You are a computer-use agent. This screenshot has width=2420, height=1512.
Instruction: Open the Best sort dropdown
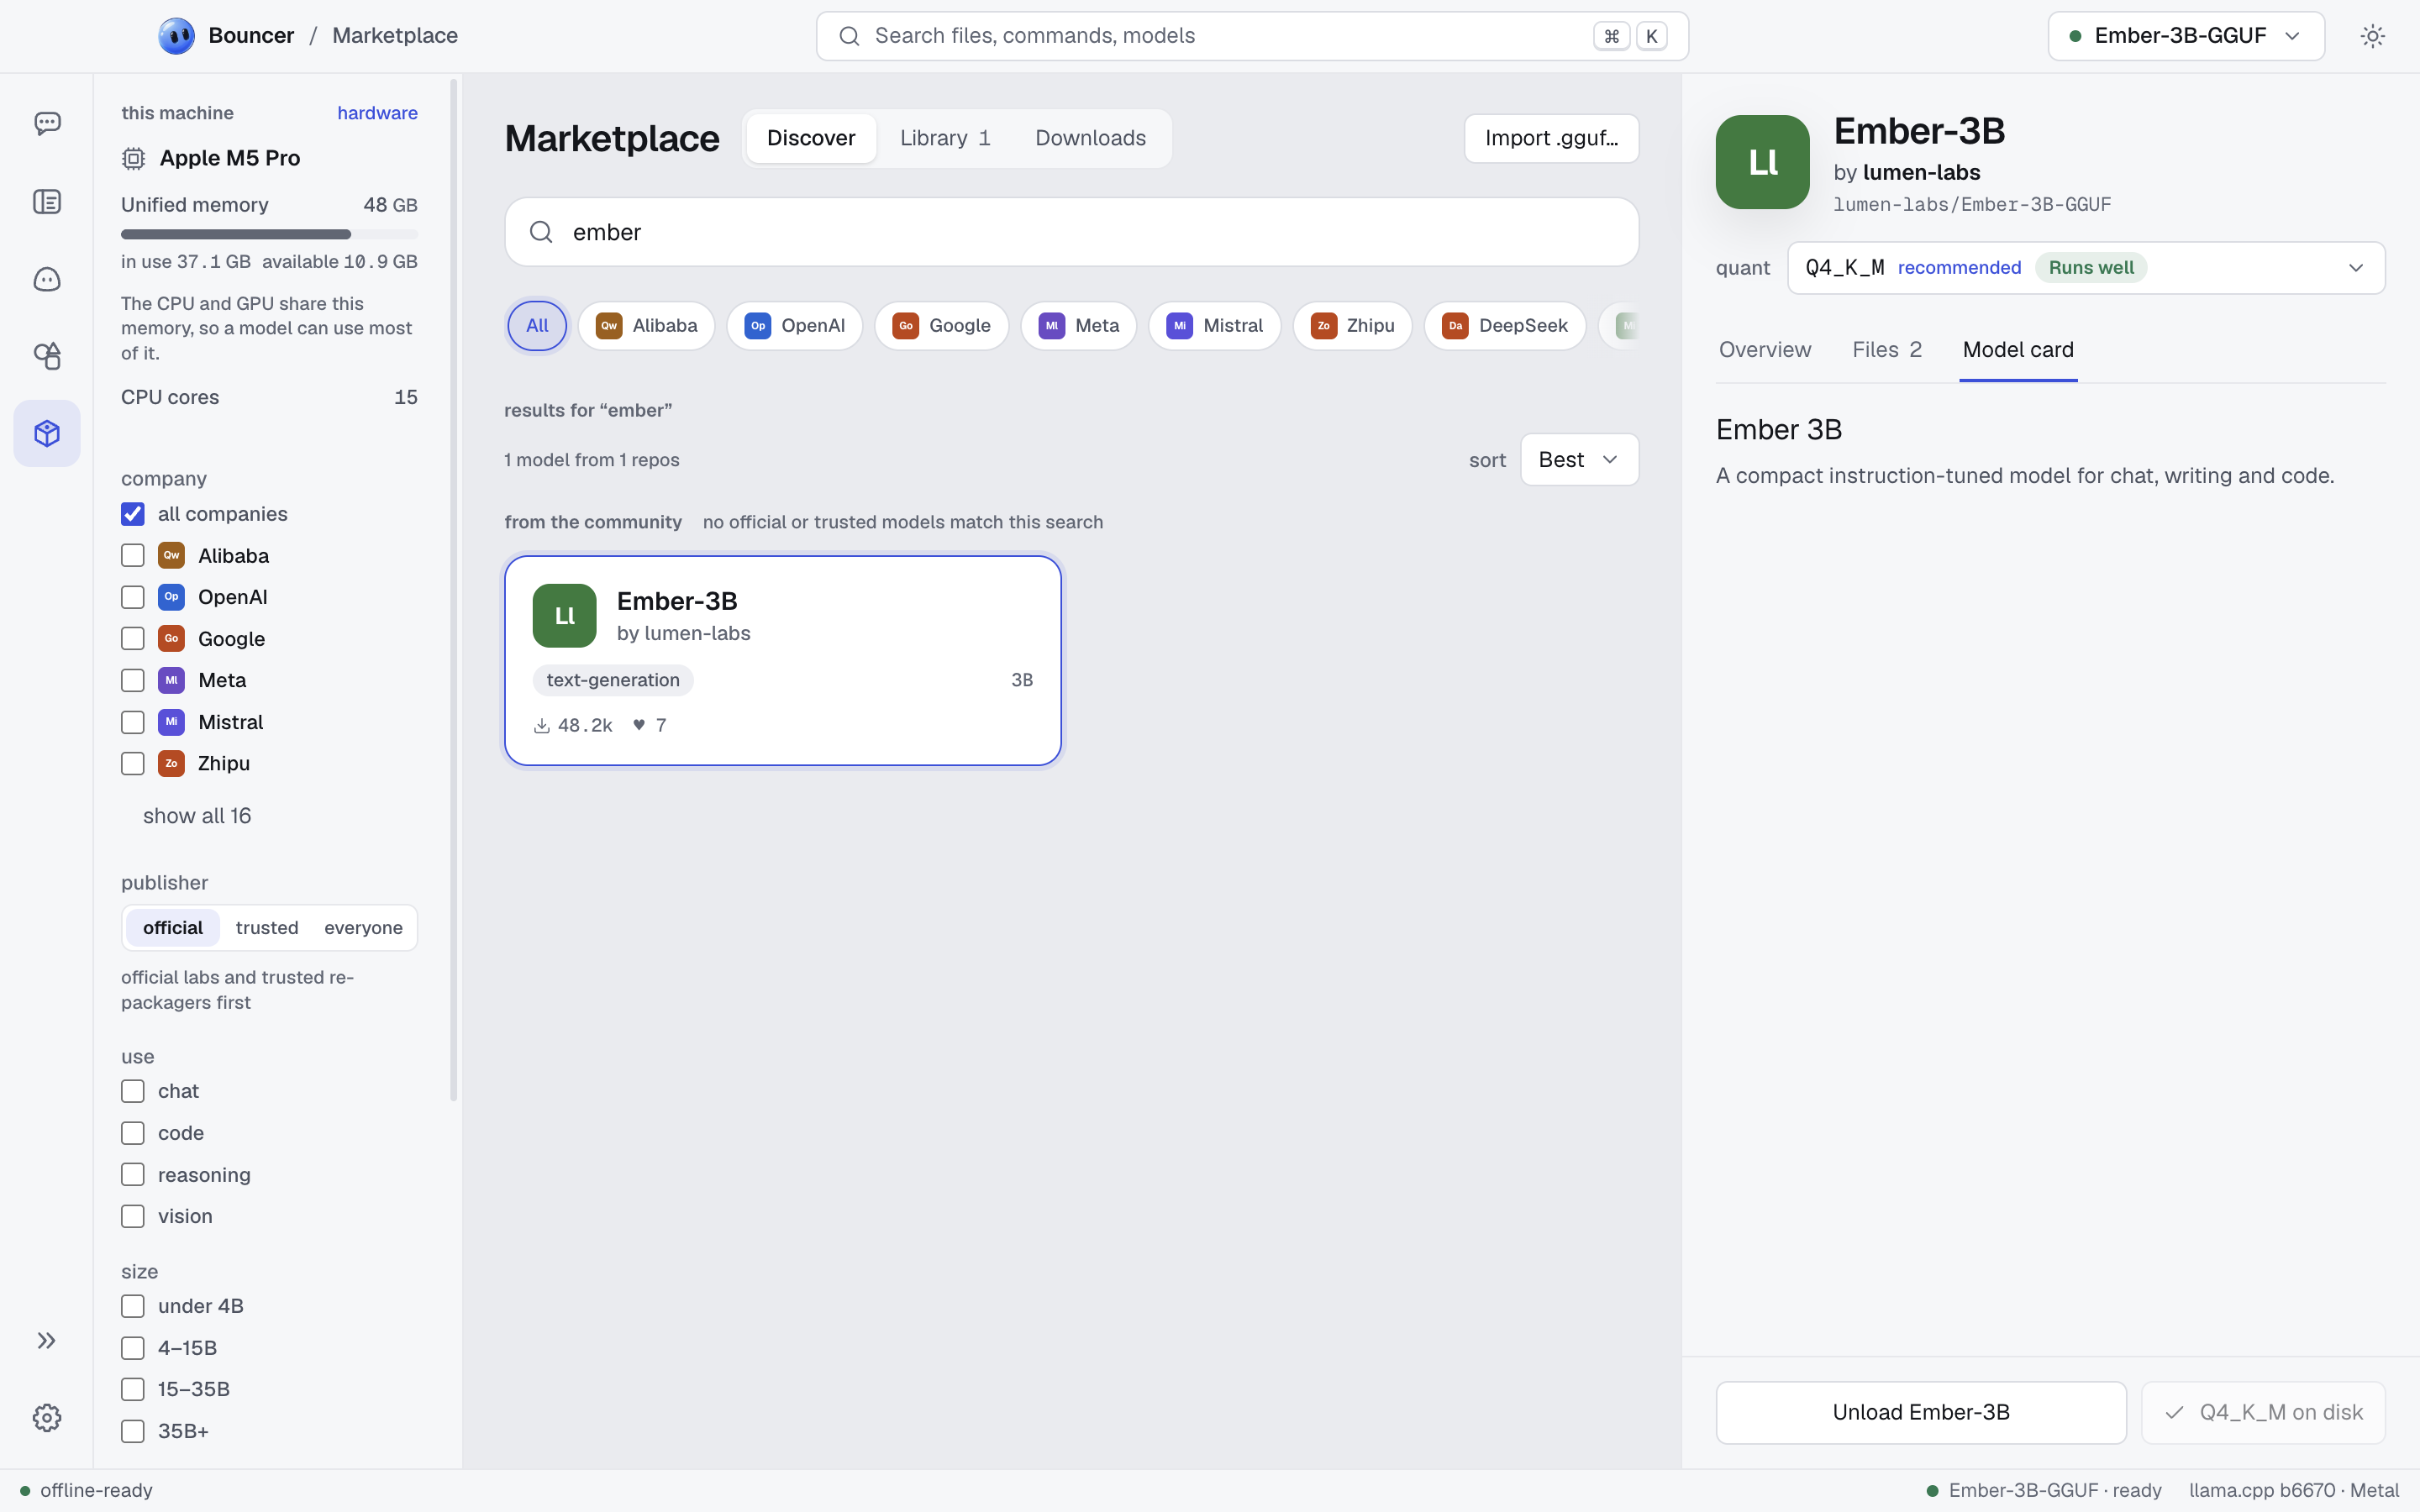point(1579,460)
